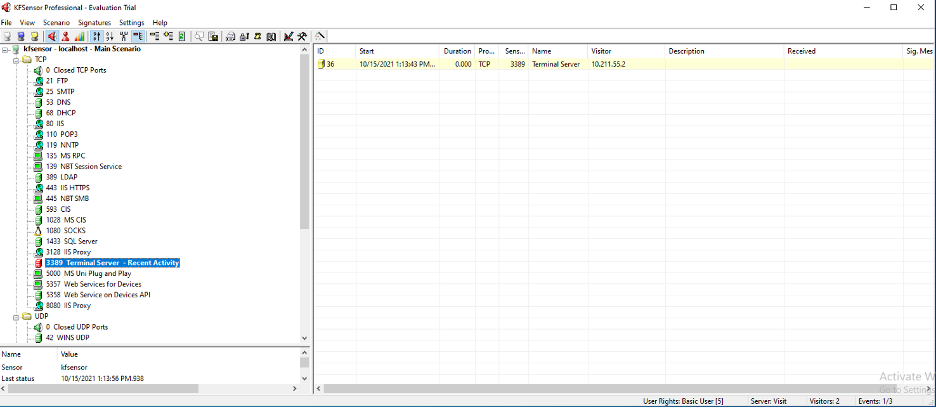Select the 25 SMTP tree item
Screen dimensions: 936x408
click(60, 91)
